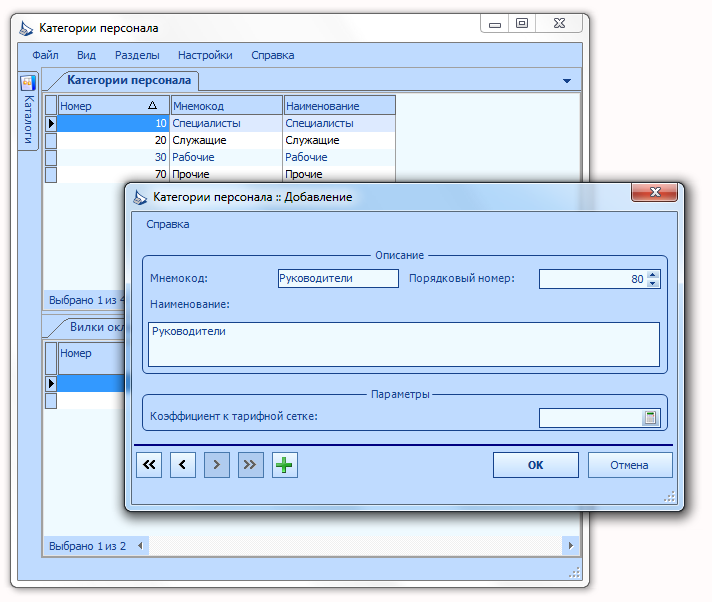Select row marker for Служащие row

(51, 140)
